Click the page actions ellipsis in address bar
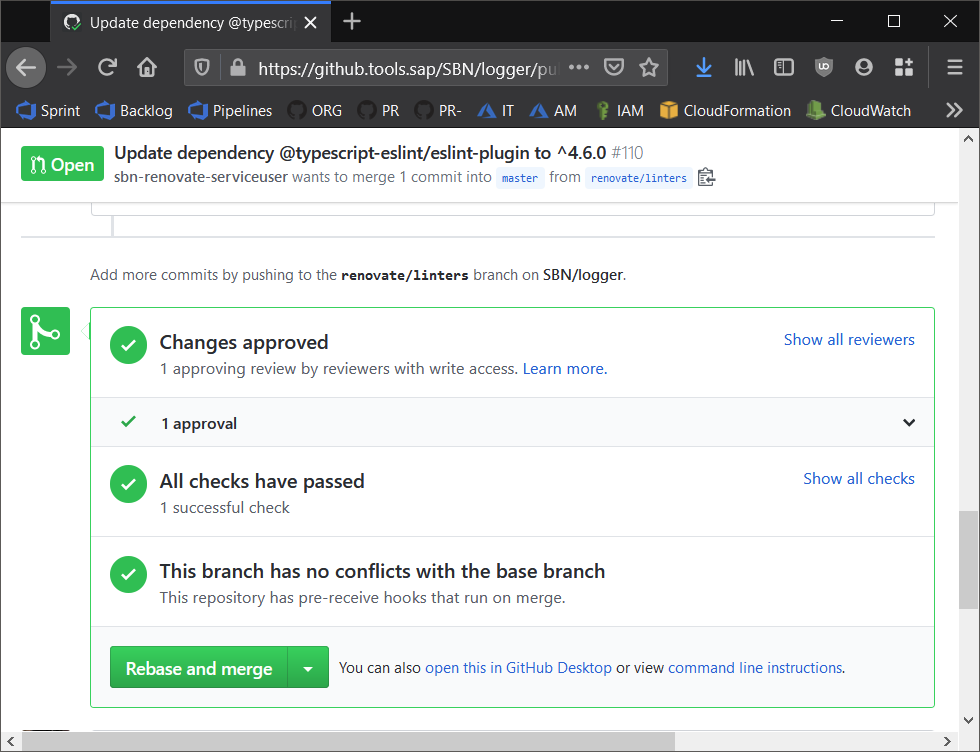This screenshot has height=752, width=980. coord(578,67)
